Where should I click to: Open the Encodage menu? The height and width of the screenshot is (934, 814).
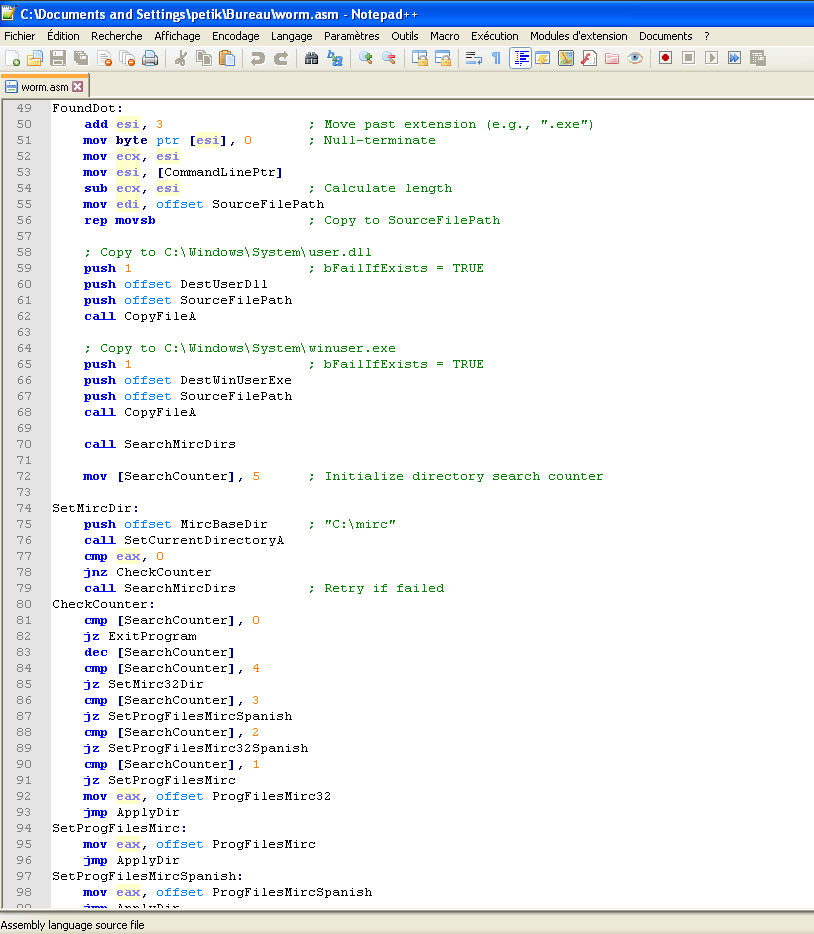point(236,36)
